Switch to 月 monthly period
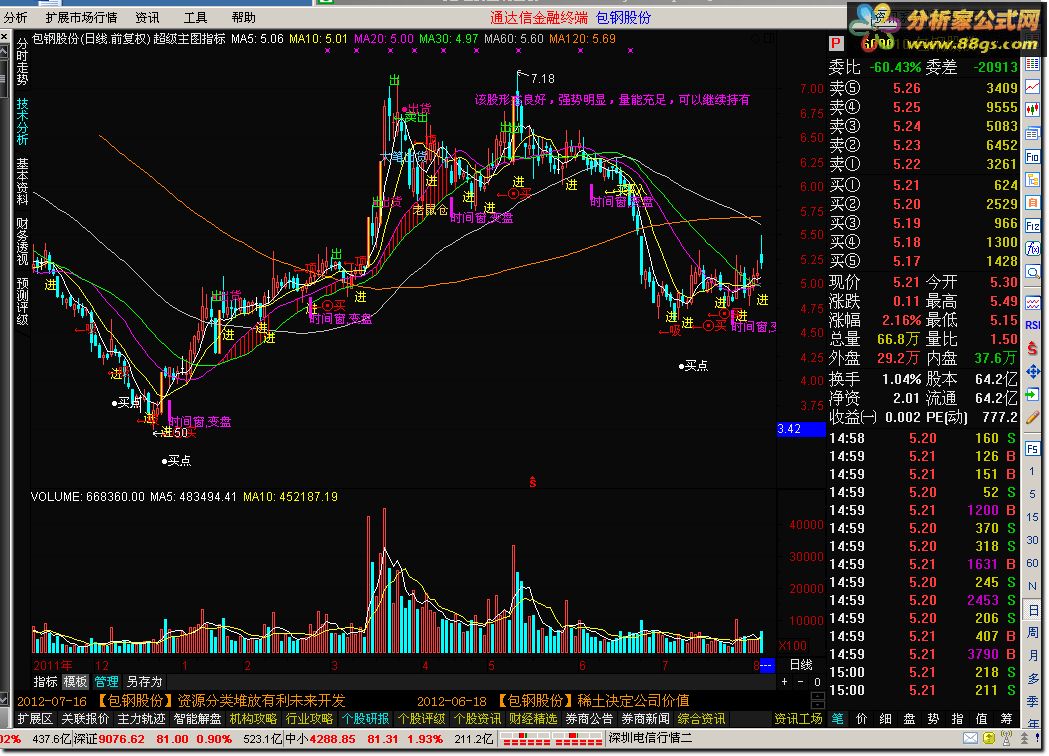This screenshot has width=1049, height=756. pyautogui.click(x=1032, y=655)
